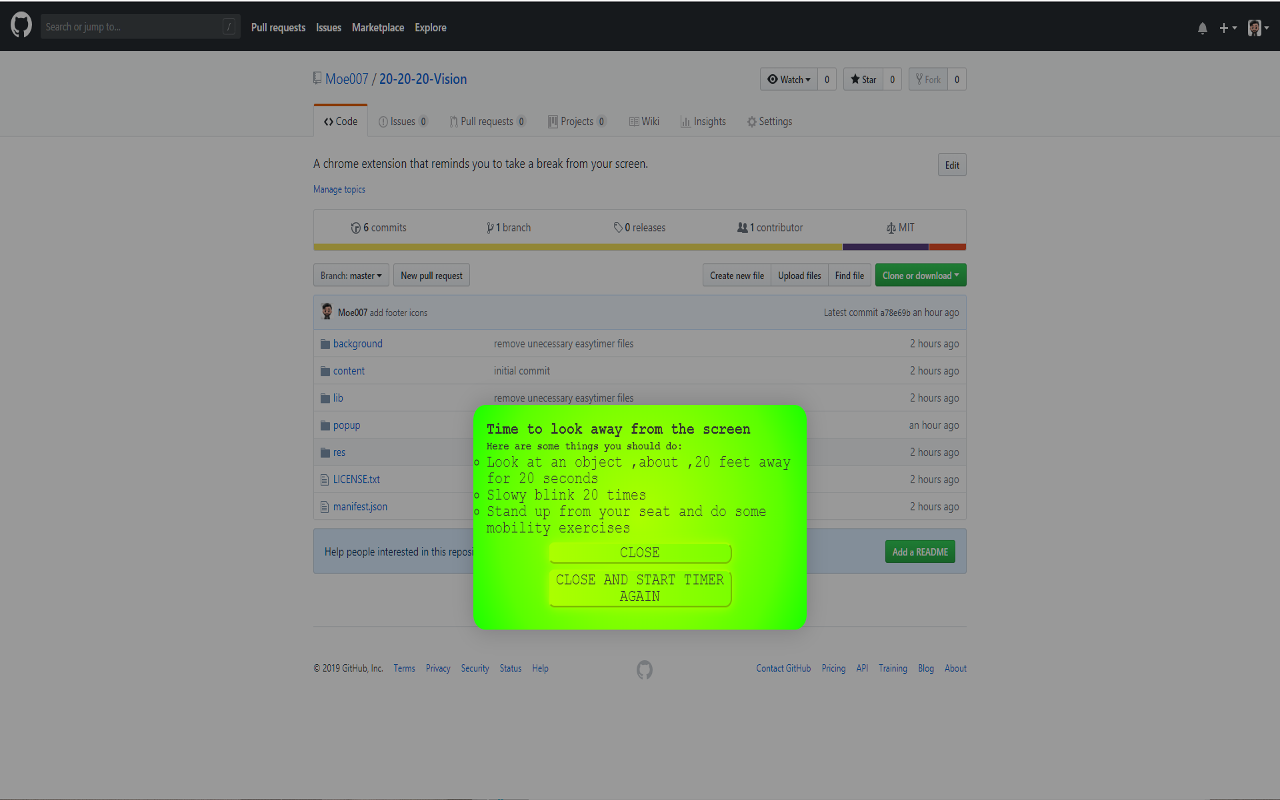Click New pull request button

tap(432, 275)
